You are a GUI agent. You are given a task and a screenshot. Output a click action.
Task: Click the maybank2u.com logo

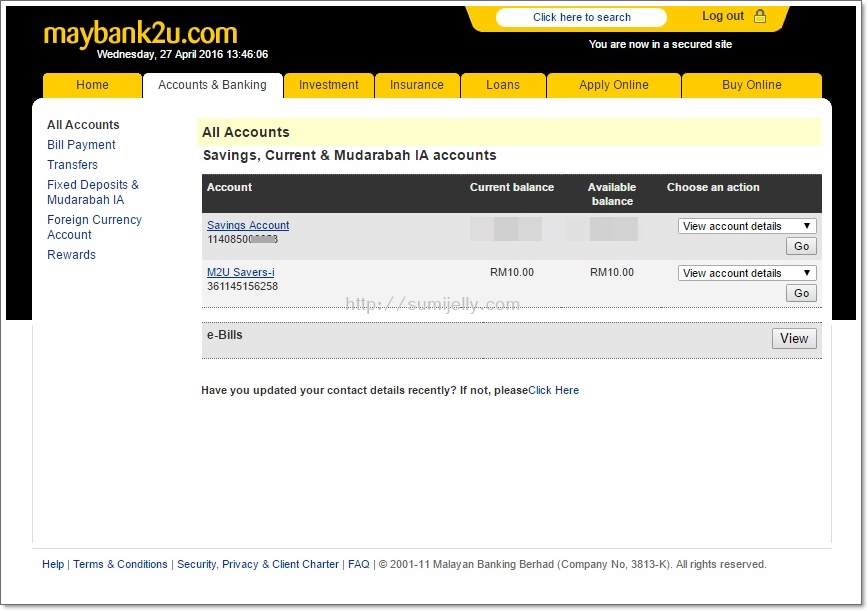tap(141, 33)
